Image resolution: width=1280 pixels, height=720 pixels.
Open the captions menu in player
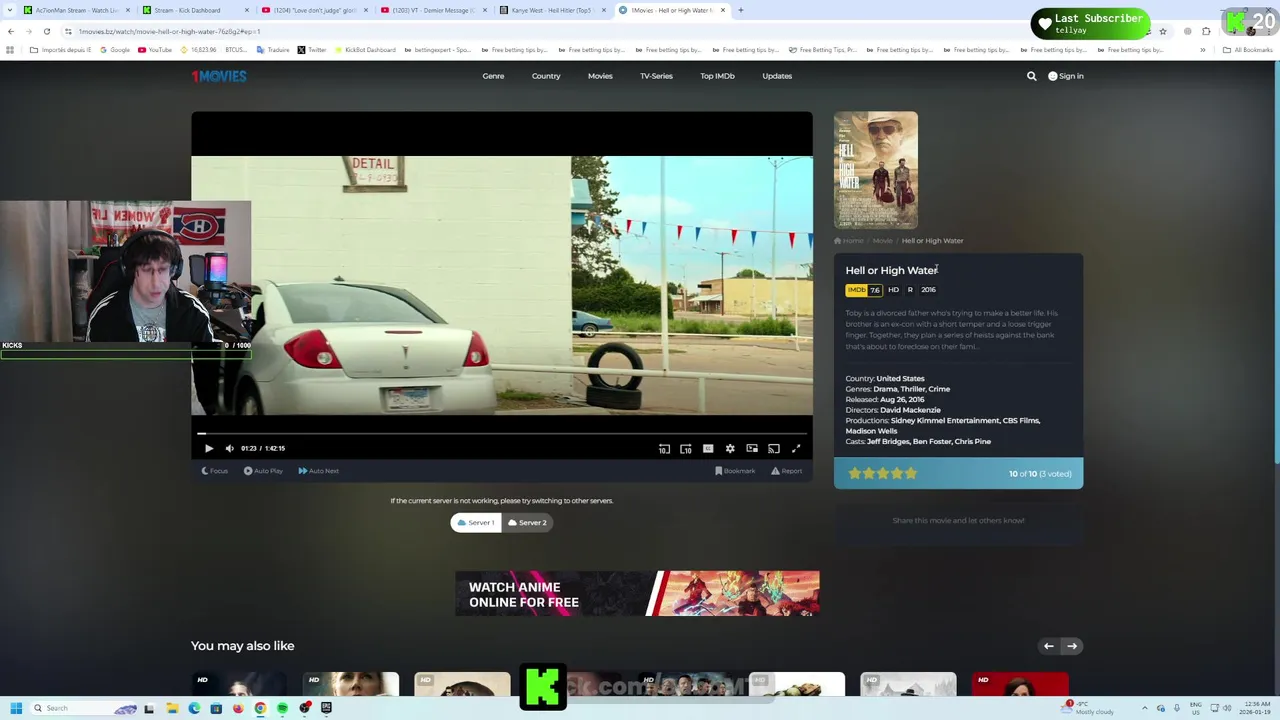[x=708, y=449]
